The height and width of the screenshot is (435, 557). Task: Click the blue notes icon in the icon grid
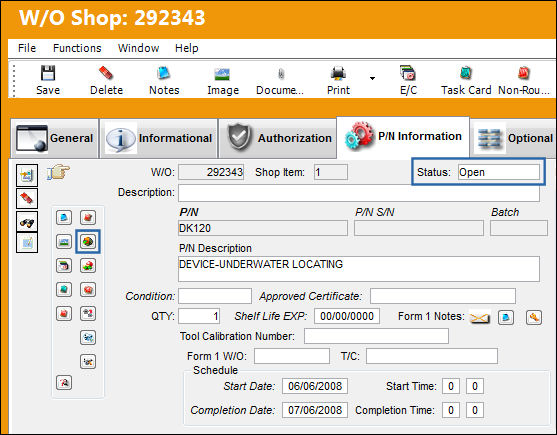tap(64, 217)
